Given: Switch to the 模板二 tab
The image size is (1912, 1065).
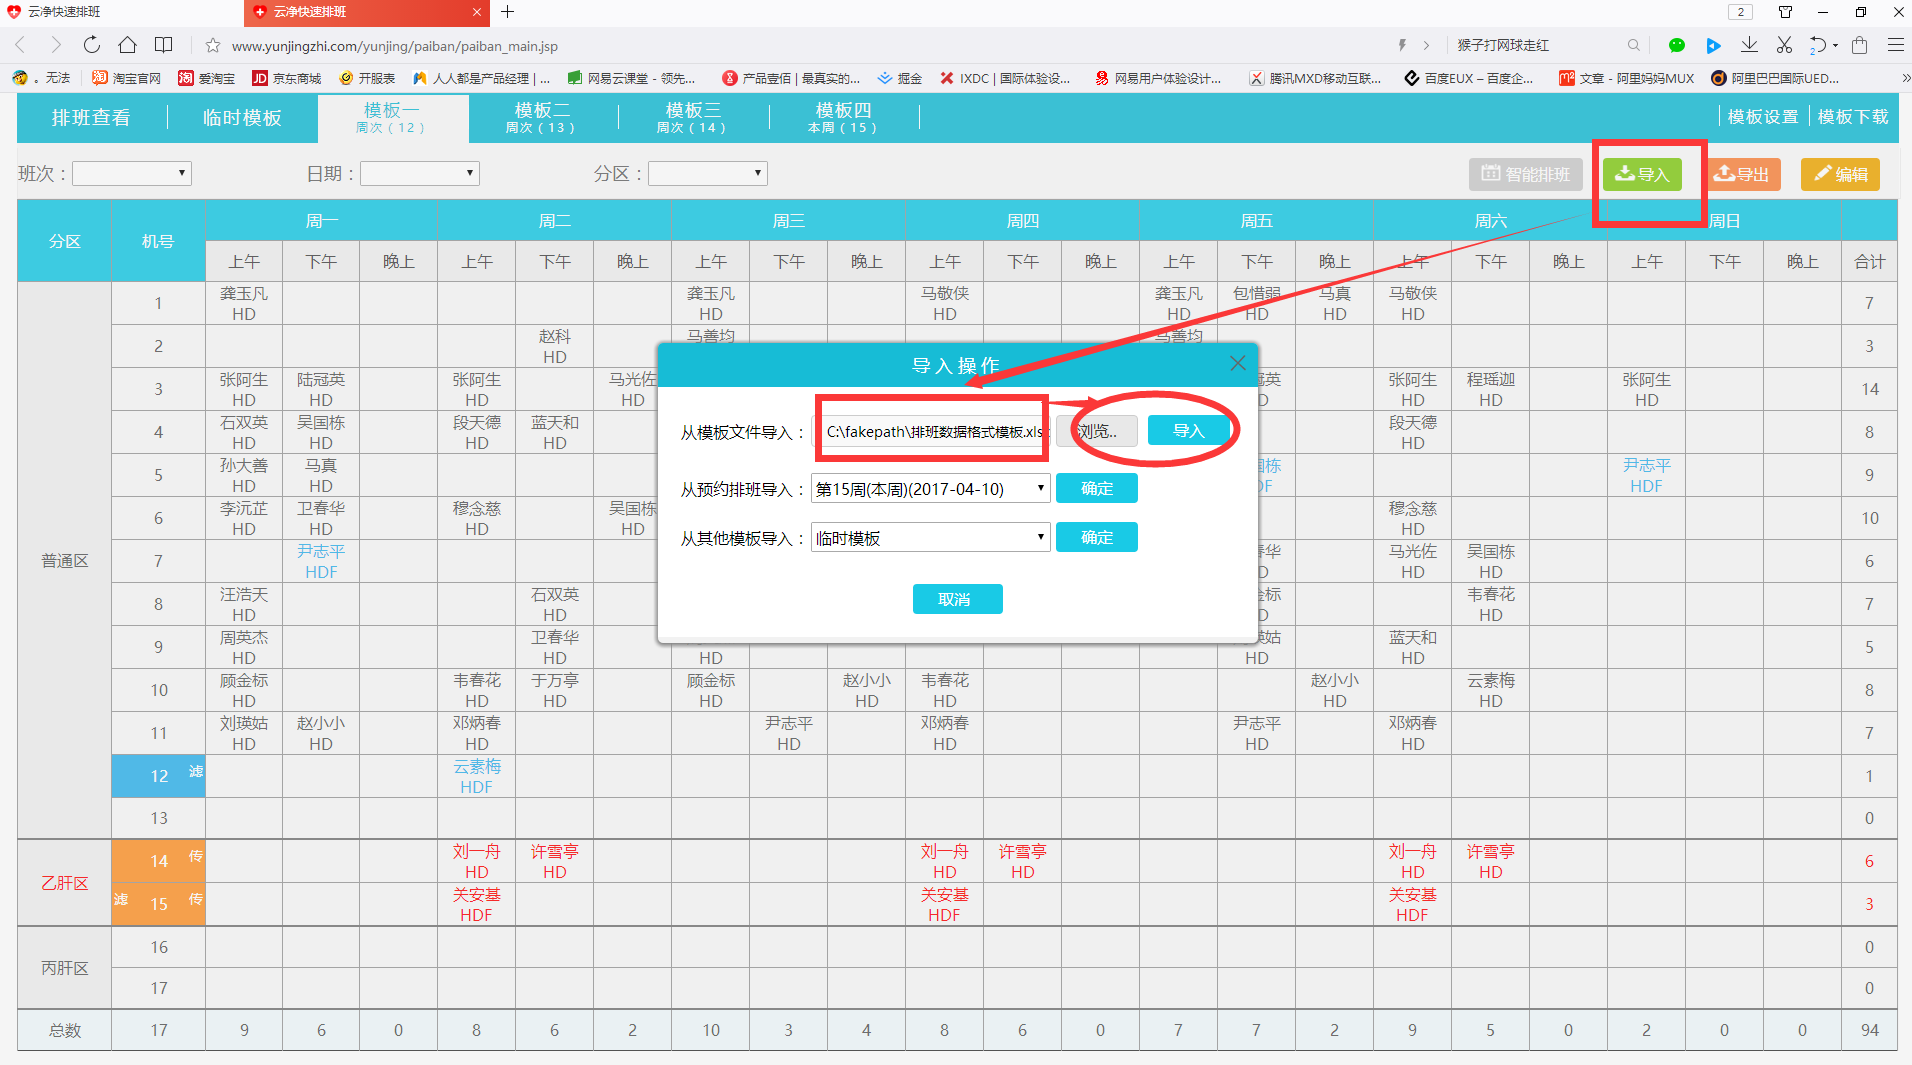Looking at the screenshot, I should coord(541,117).
